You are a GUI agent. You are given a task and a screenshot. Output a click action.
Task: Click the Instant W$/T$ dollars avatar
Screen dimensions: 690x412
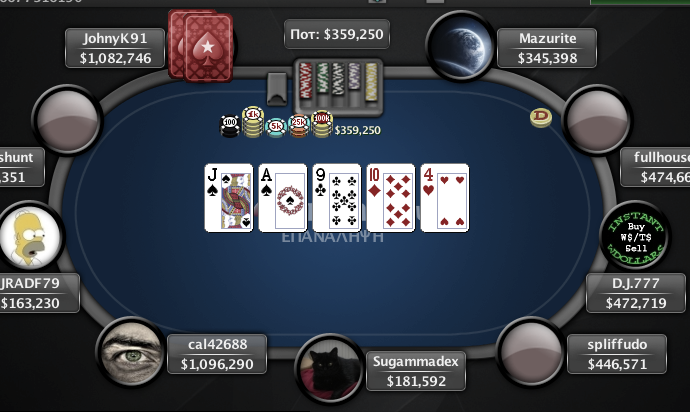635,236
